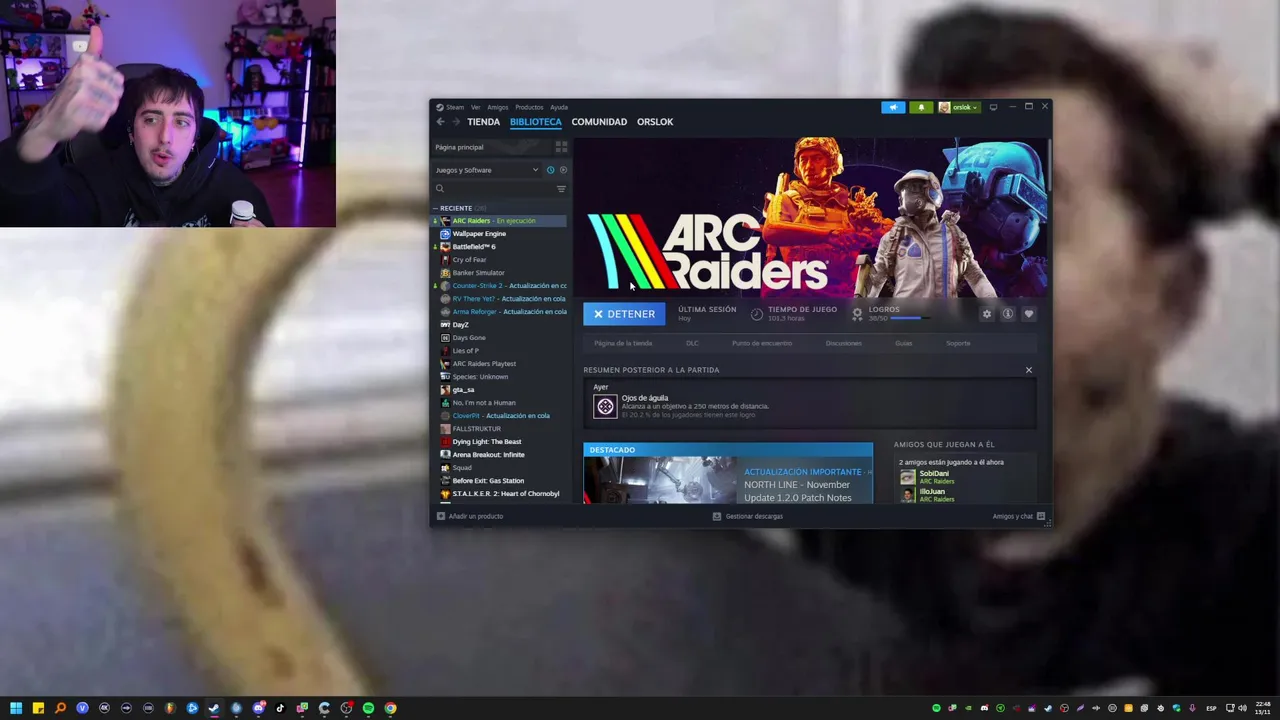The image size is (1280, 720).
Task: Open the green notifications bell
Action: click(x=921, y=107)
